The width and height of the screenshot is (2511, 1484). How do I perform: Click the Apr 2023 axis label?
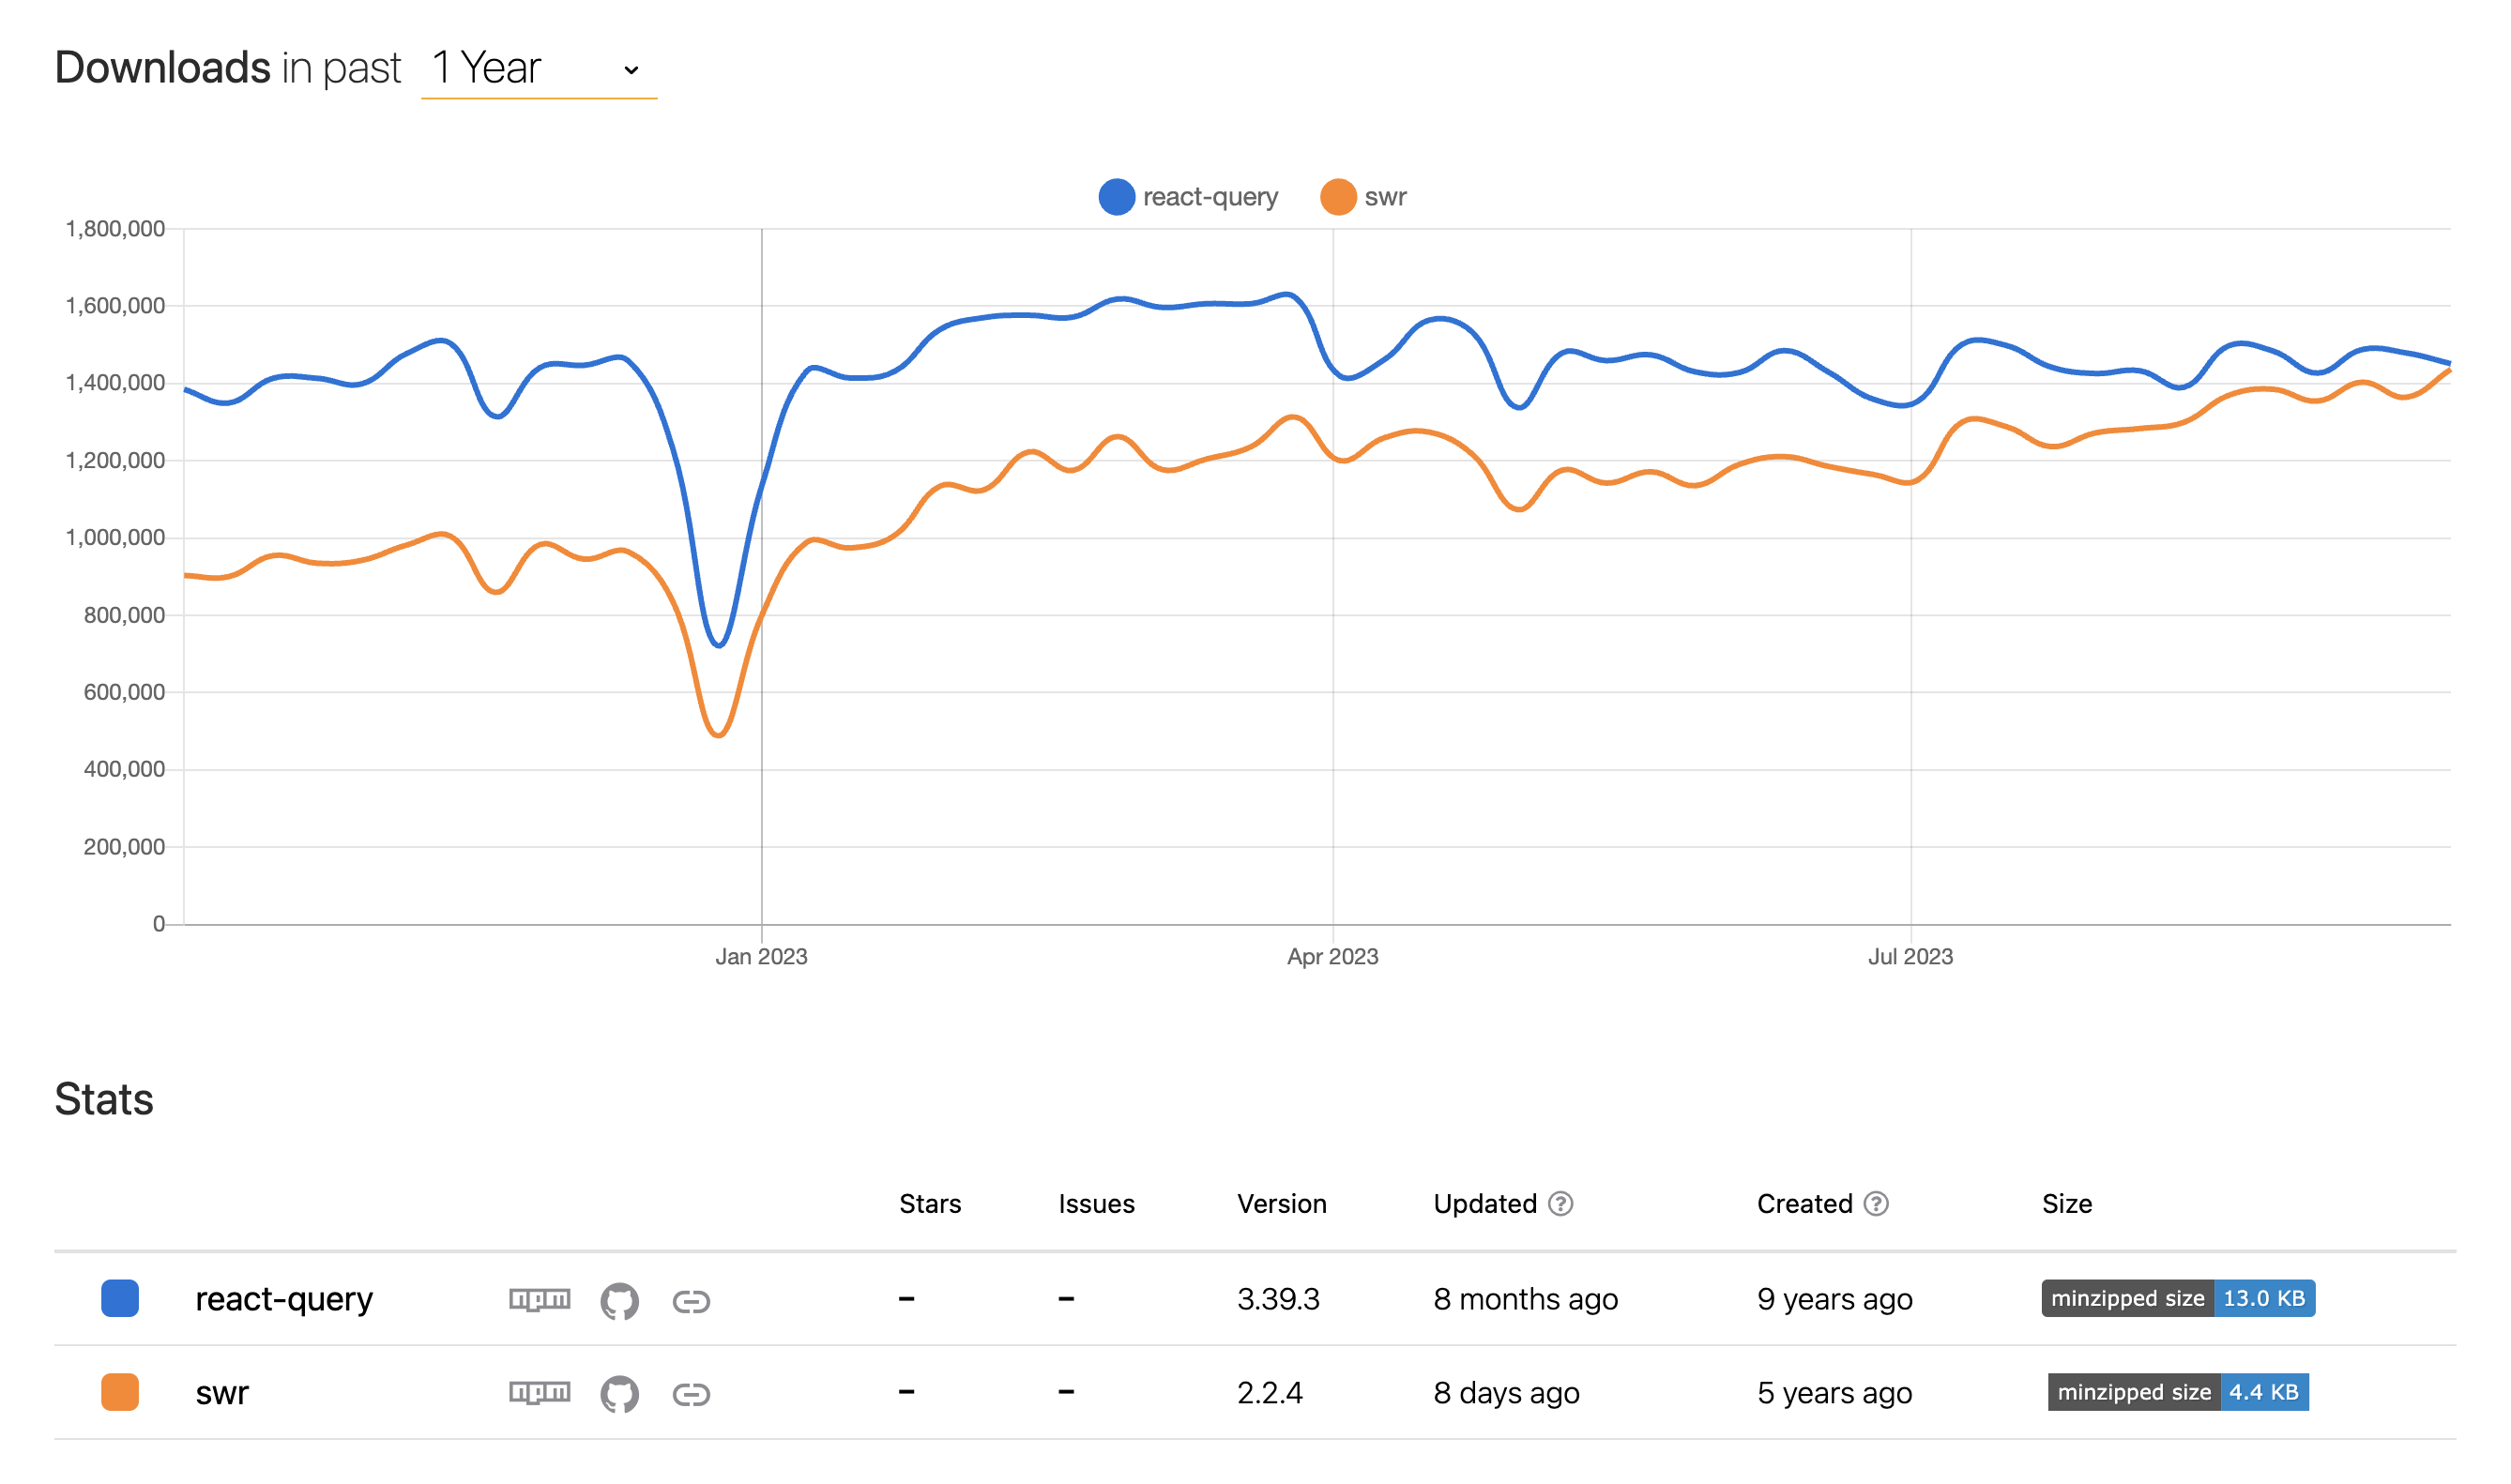tap(1332, 956)
